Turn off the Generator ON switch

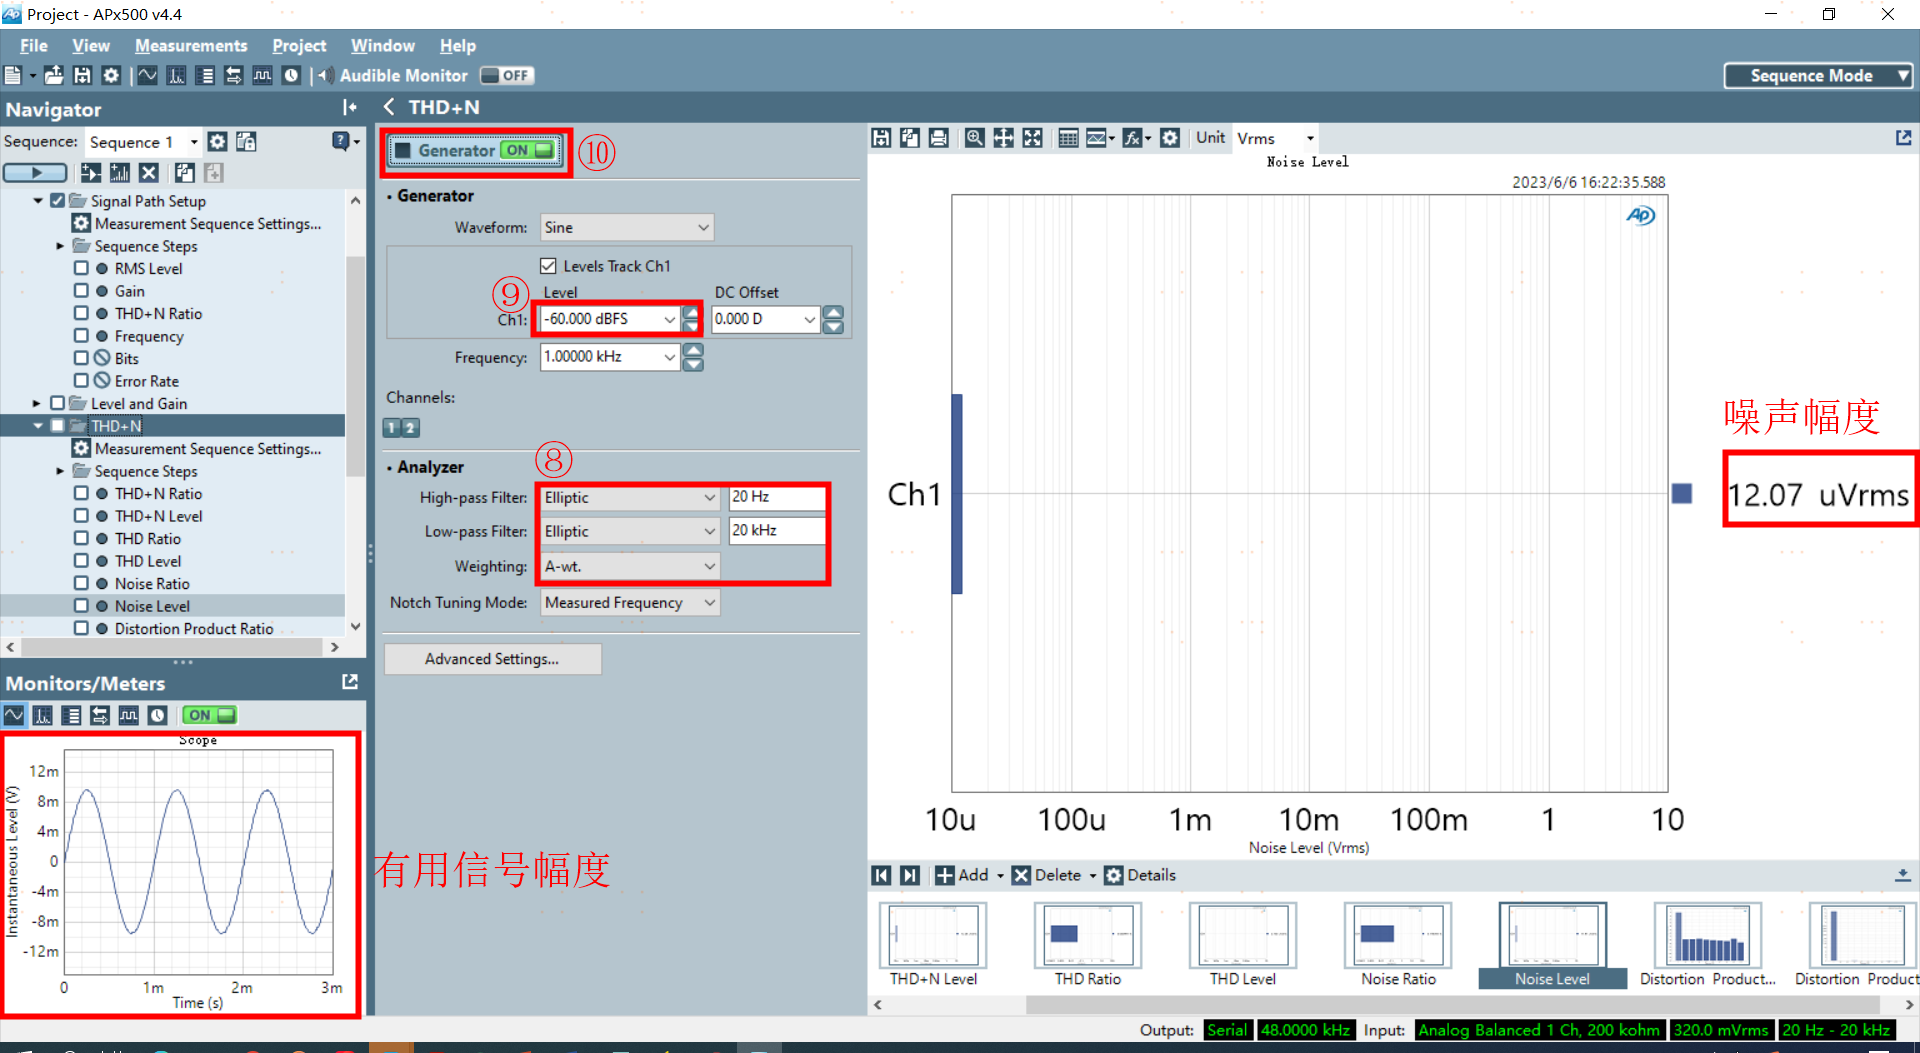click(x=527, y=150)
